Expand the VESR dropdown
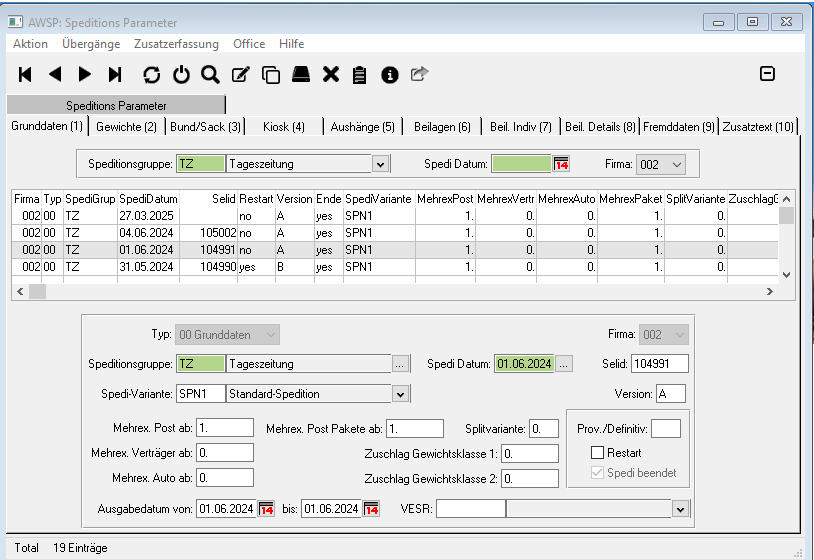The image size is (814, 560). tap(681, 509)
